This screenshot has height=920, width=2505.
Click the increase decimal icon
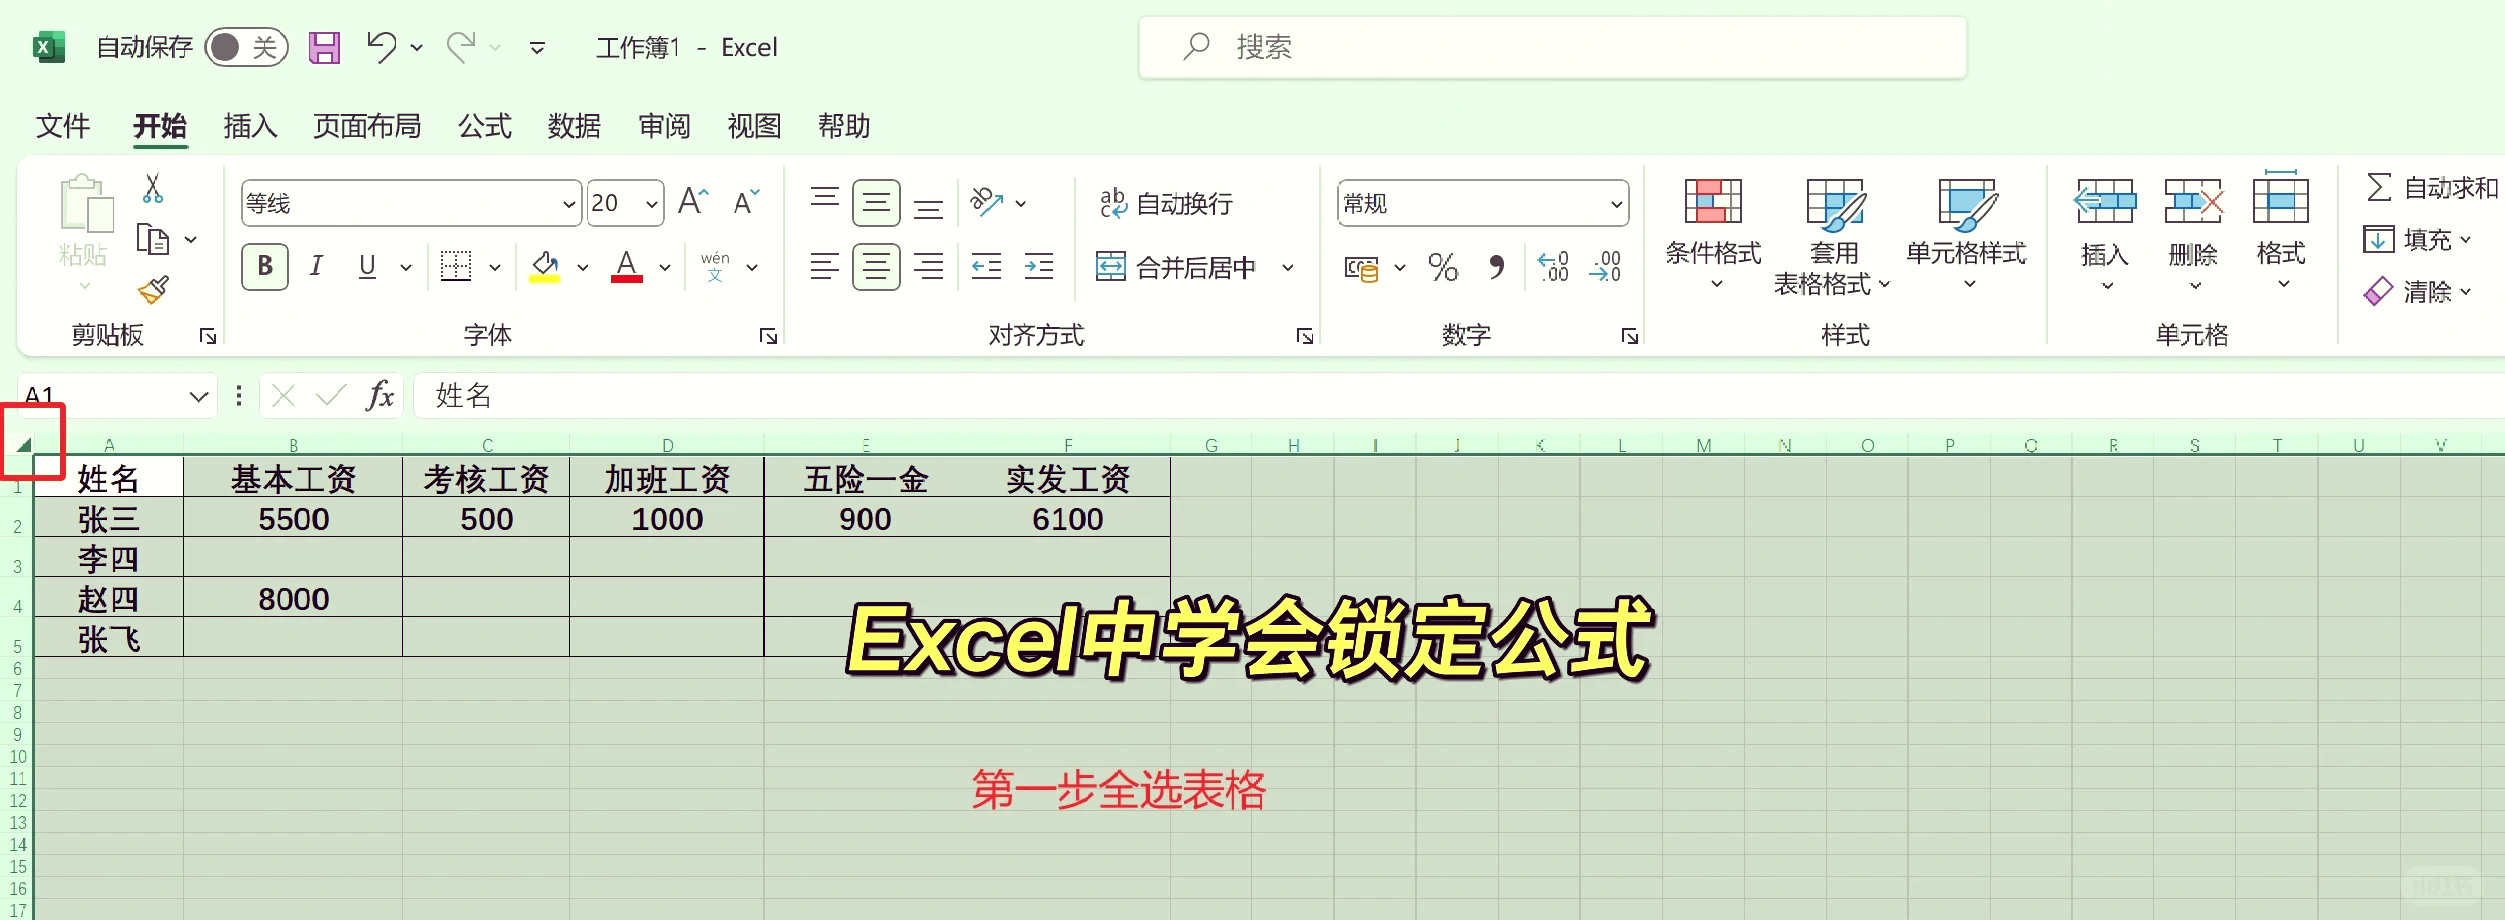tap(1553, 267)
